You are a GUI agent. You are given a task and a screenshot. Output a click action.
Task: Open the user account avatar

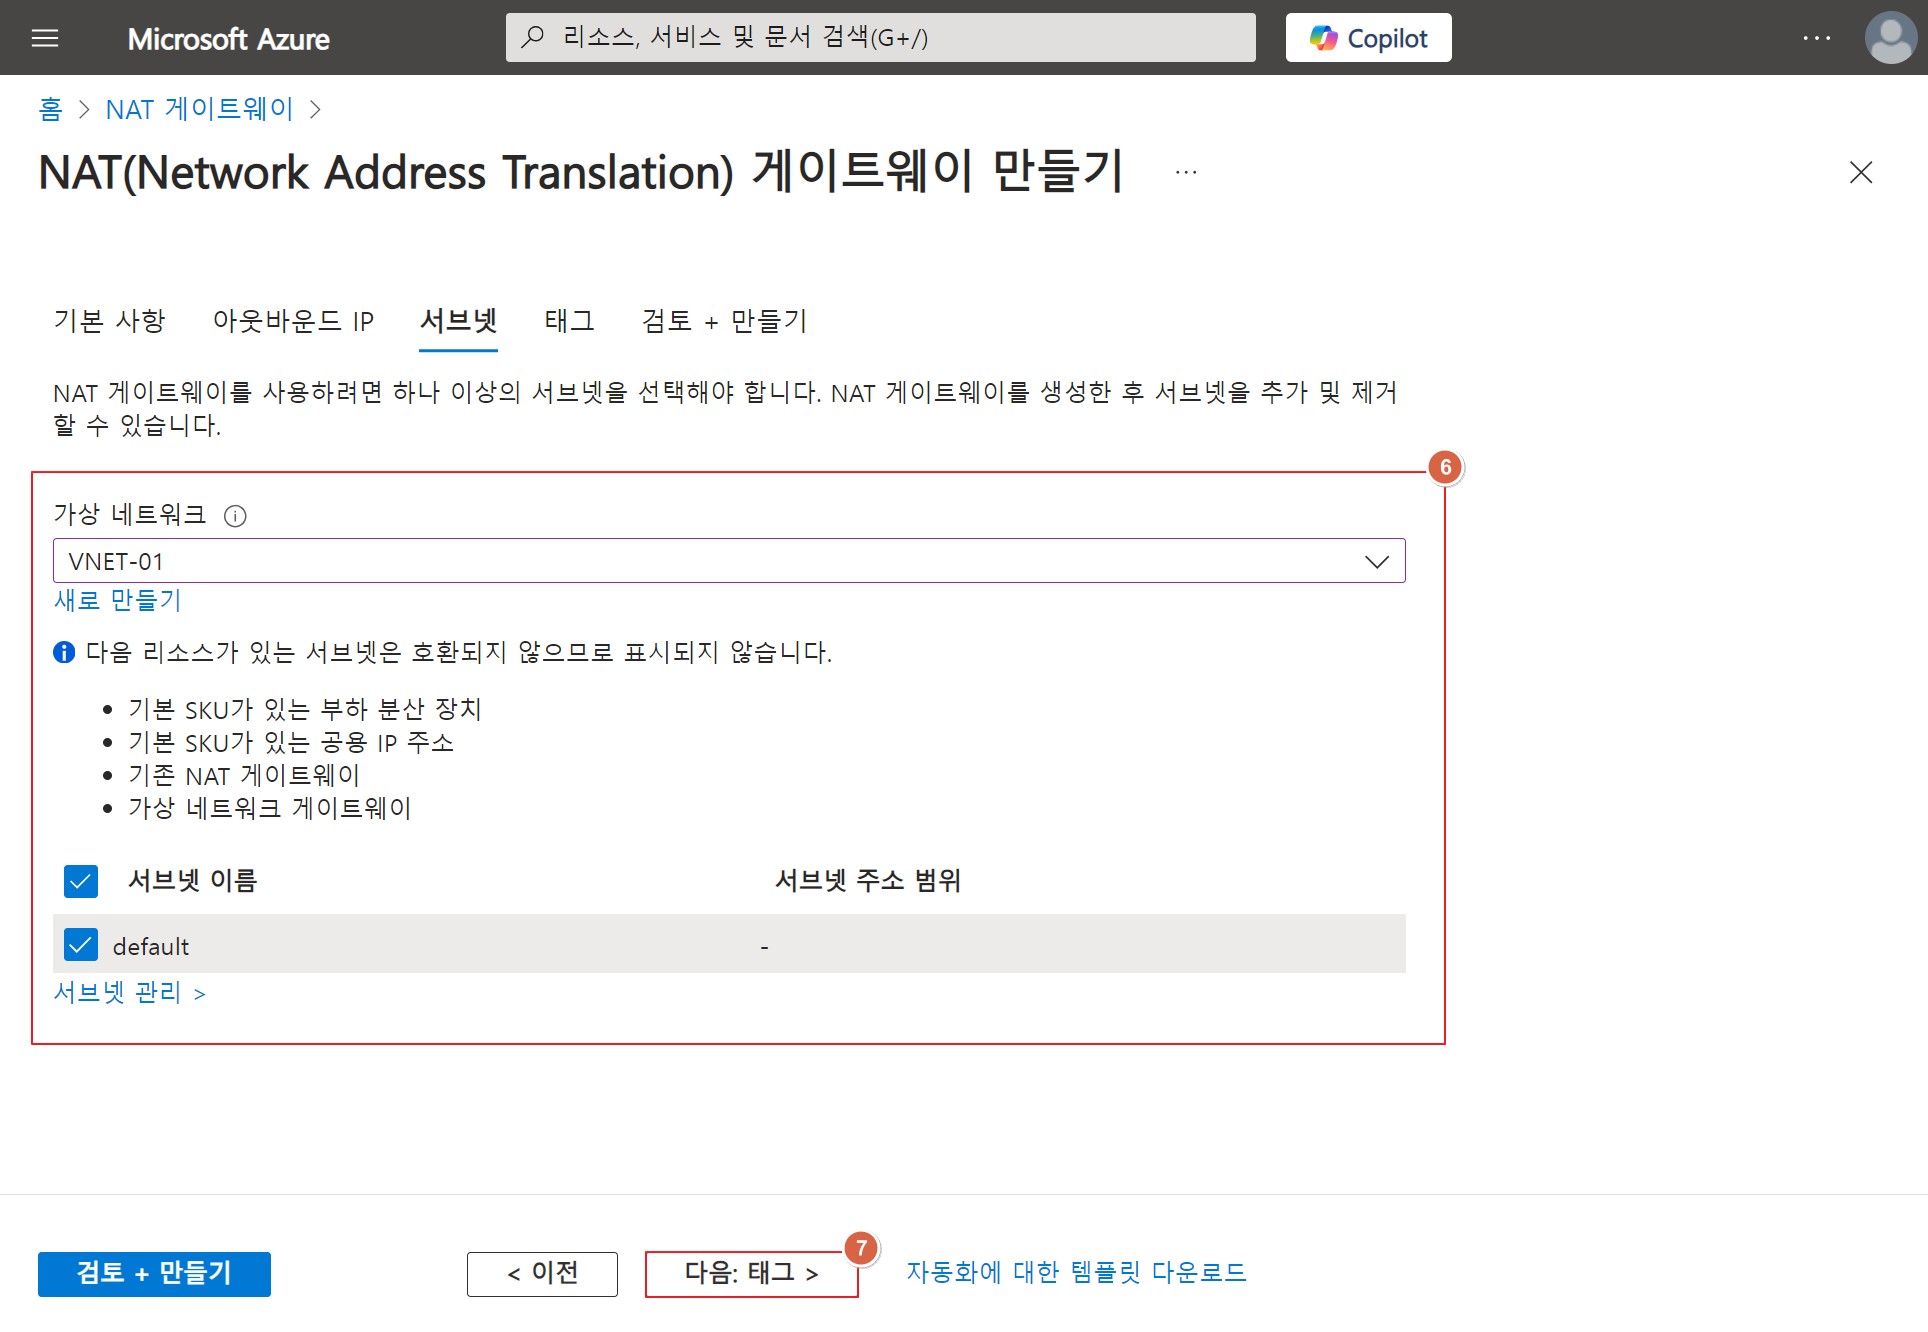click(1889, 38)
